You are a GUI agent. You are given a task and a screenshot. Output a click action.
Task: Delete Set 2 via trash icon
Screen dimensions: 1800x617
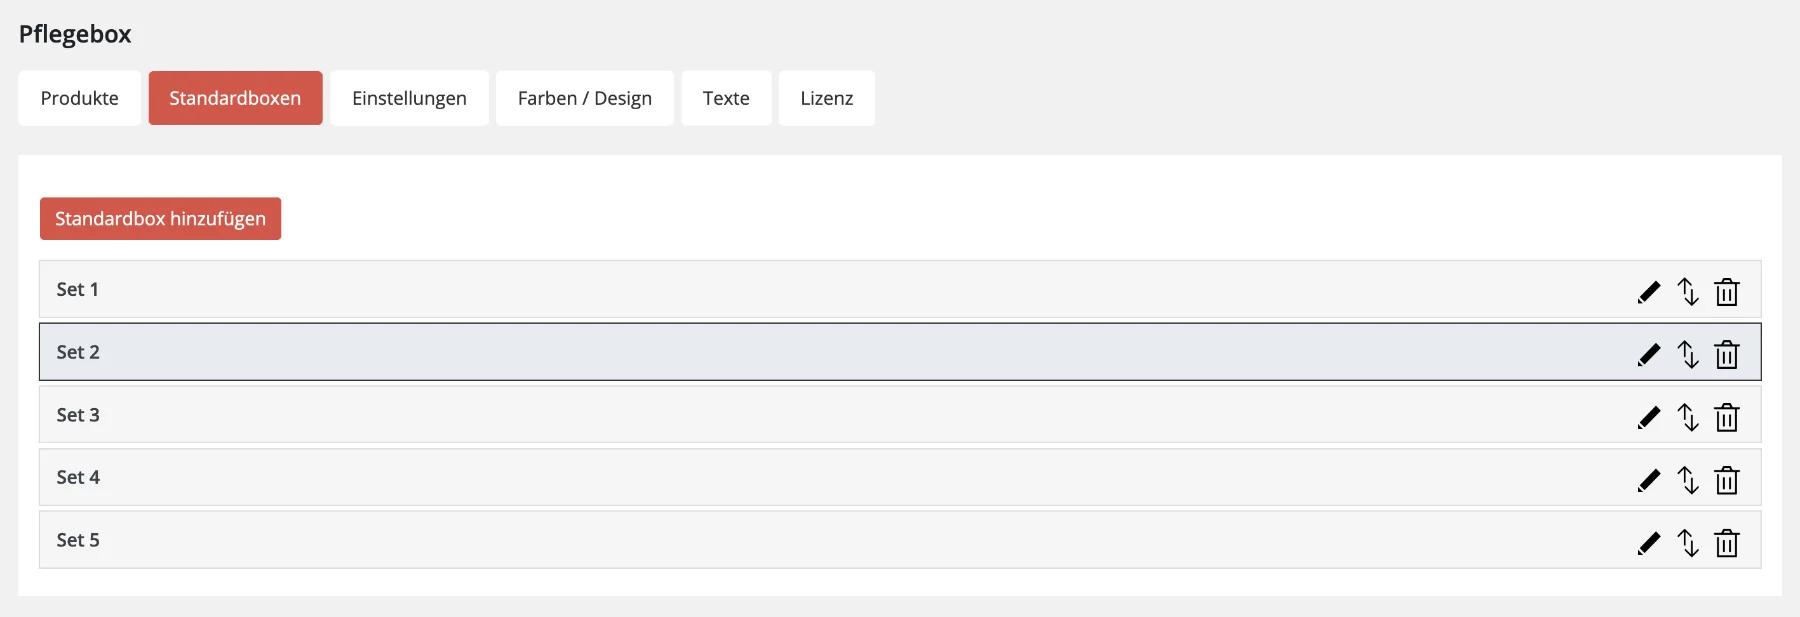point(1727,355)
